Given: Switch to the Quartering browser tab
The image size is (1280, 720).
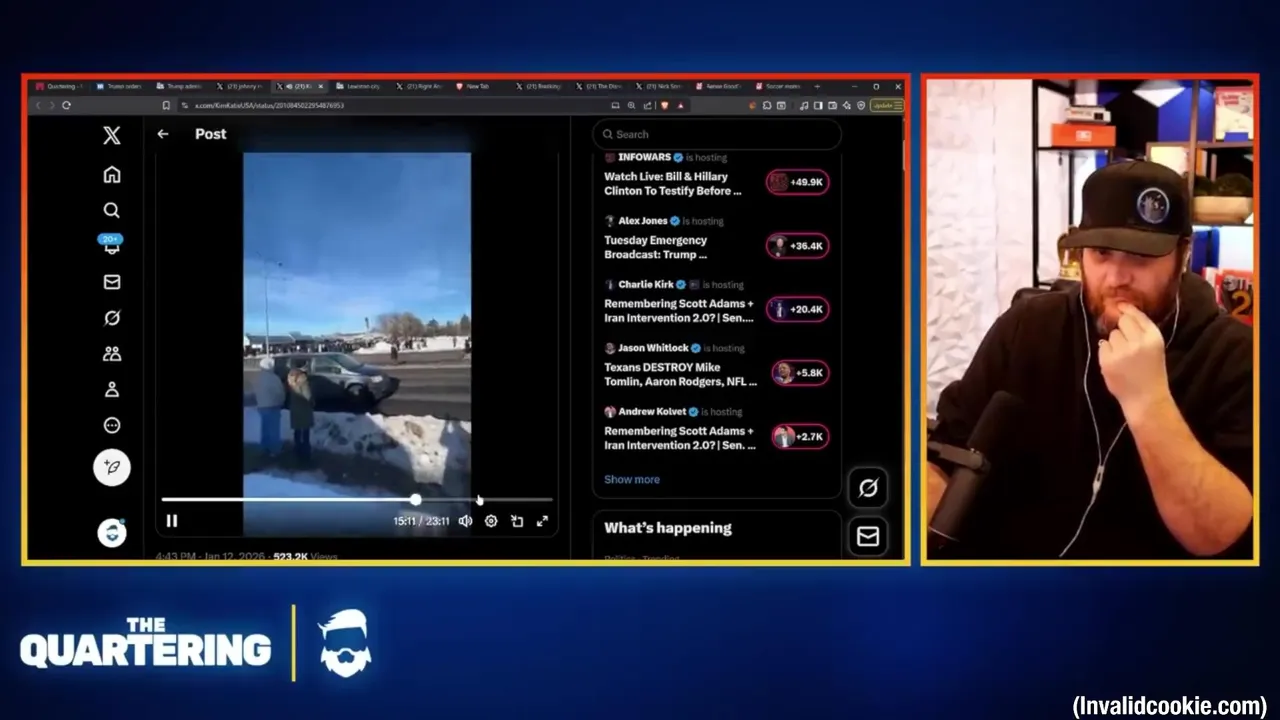Looking at the screenshot, I should pyautogui.click(x=58, y=87).
